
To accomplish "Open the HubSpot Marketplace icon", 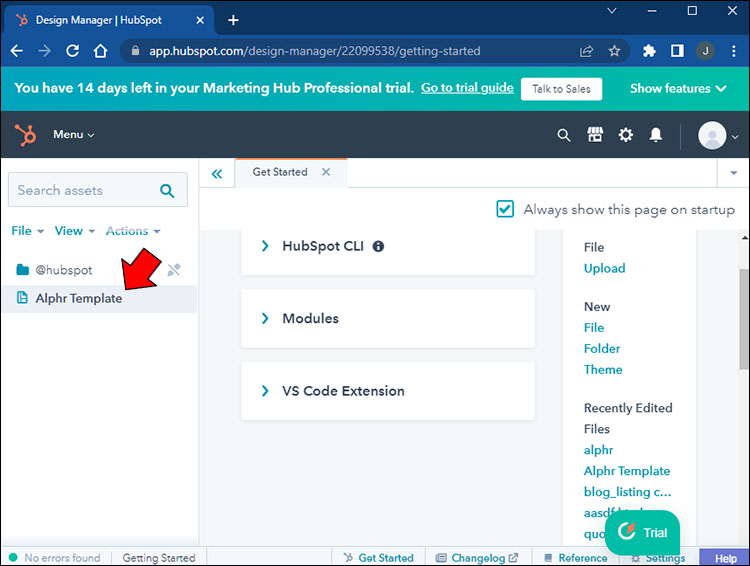I will point(595,135).
